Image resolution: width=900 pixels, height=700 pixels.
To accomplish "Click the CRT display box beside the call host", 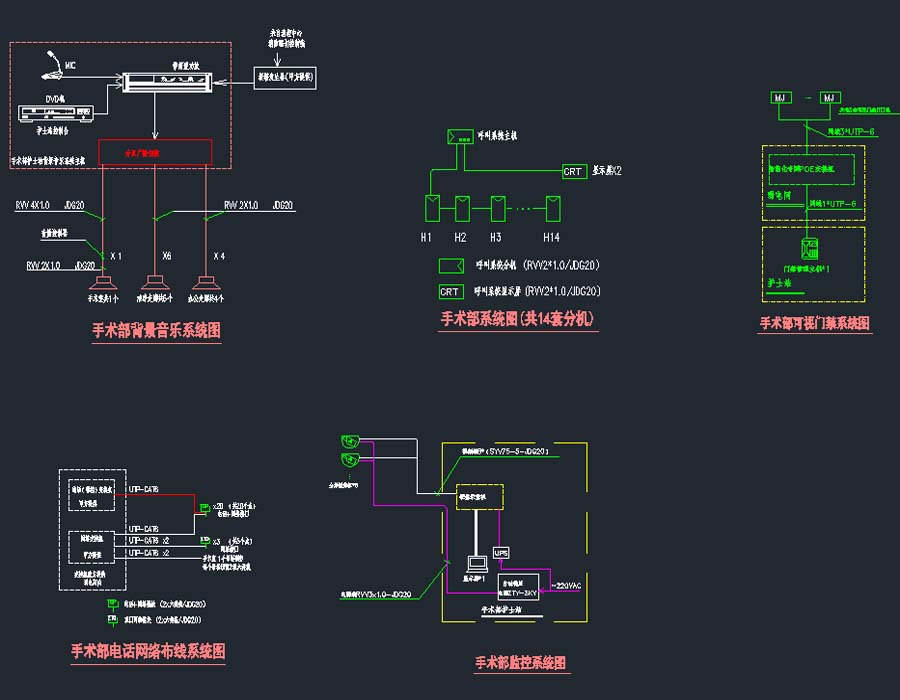I will pos(574,172).
